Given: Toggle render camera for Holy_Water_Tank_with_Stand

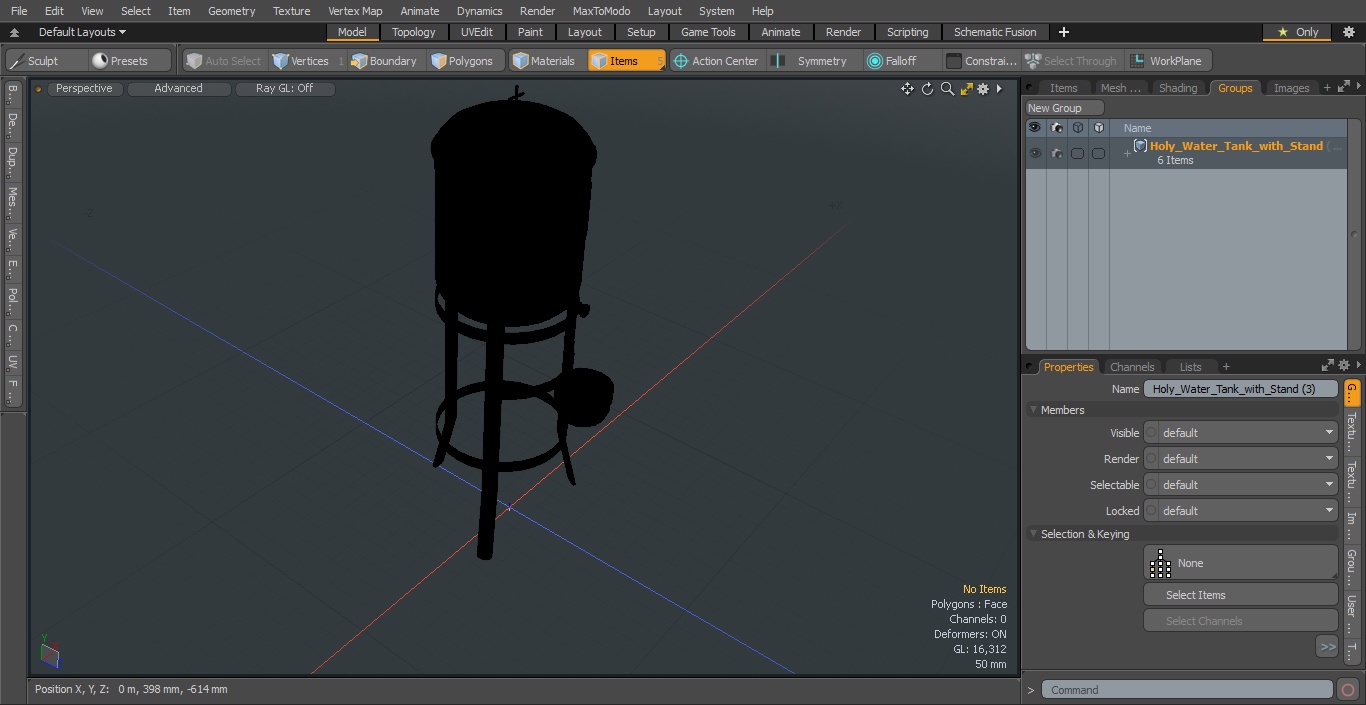Looking at the screenshot, I should pos(1056,154).
